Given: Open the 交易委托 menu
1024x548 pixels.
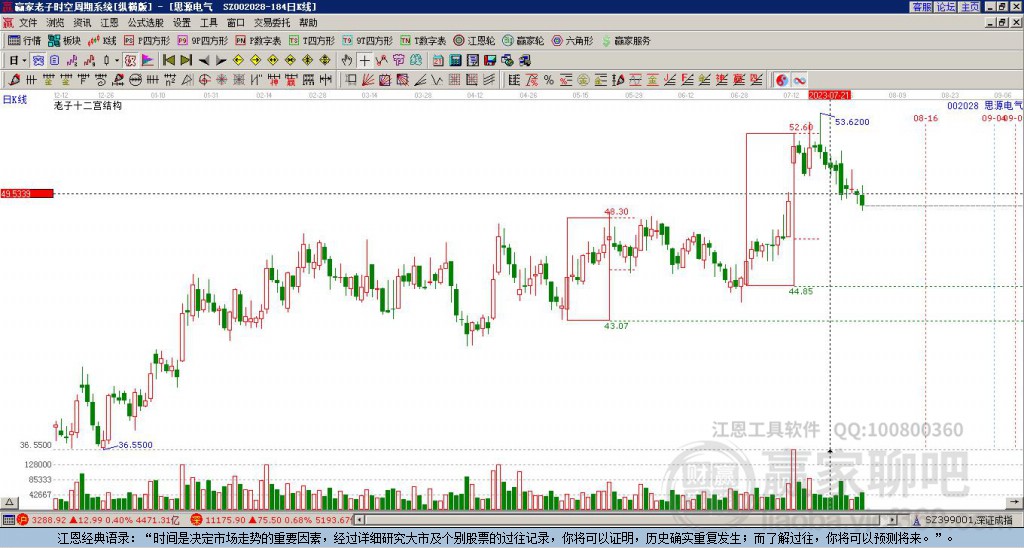Looking at the screenshot, I should pyautogui.click(x=272, y=23).
